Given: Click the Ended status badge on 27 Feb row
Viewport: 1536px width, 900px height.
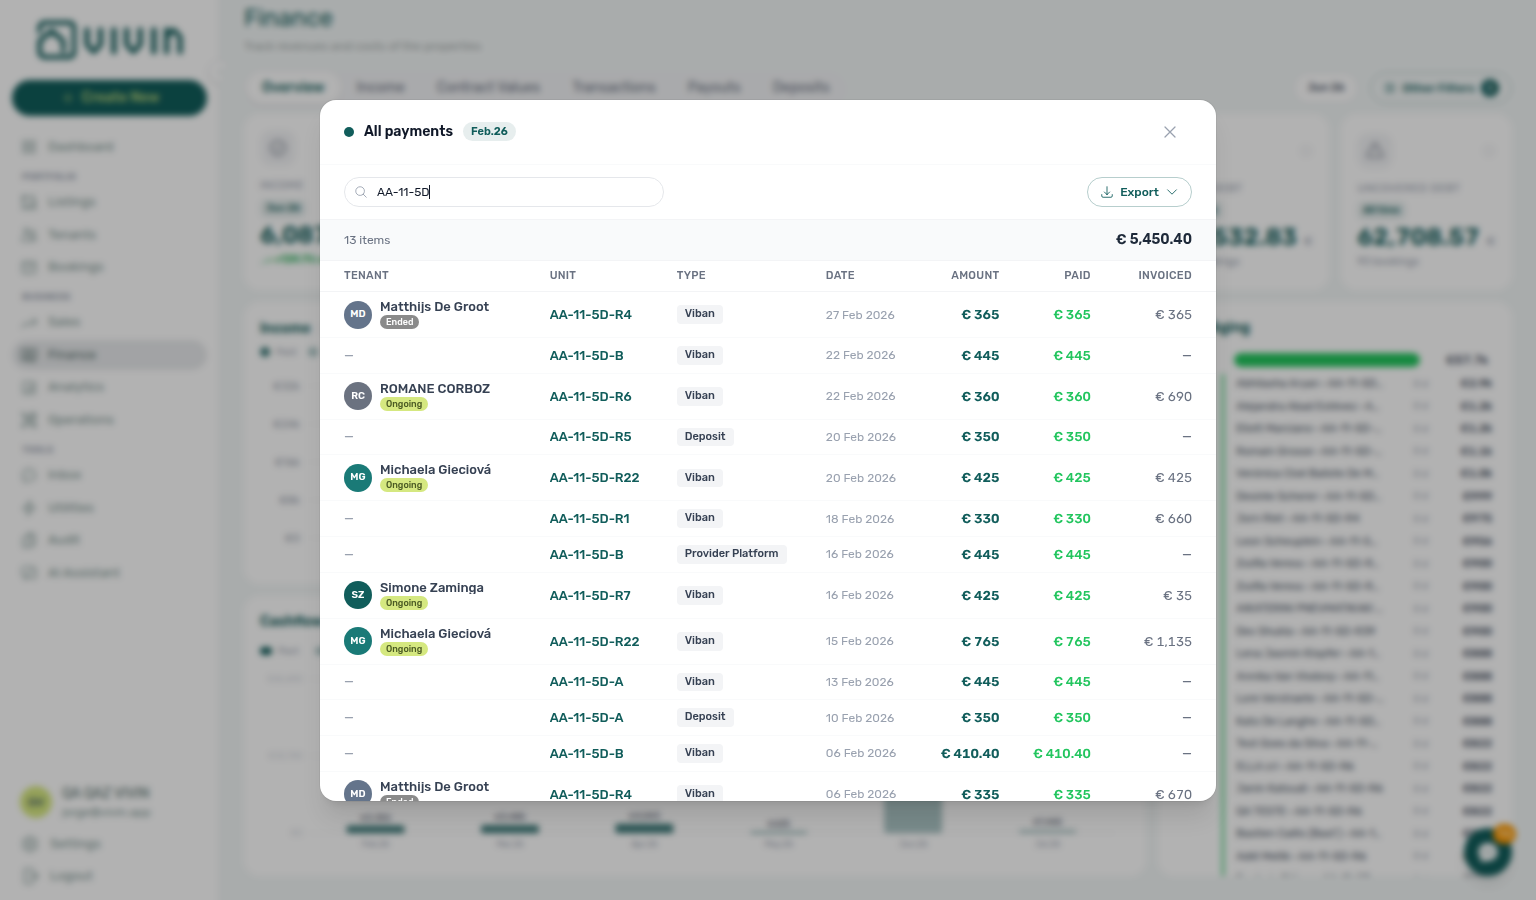Looking at the screenshot, I should point(400,322).
